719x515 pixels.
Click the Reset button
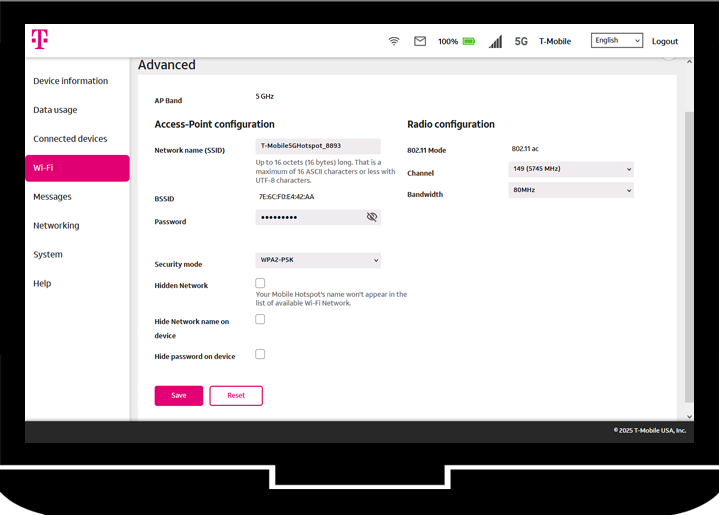click(236, 396)
